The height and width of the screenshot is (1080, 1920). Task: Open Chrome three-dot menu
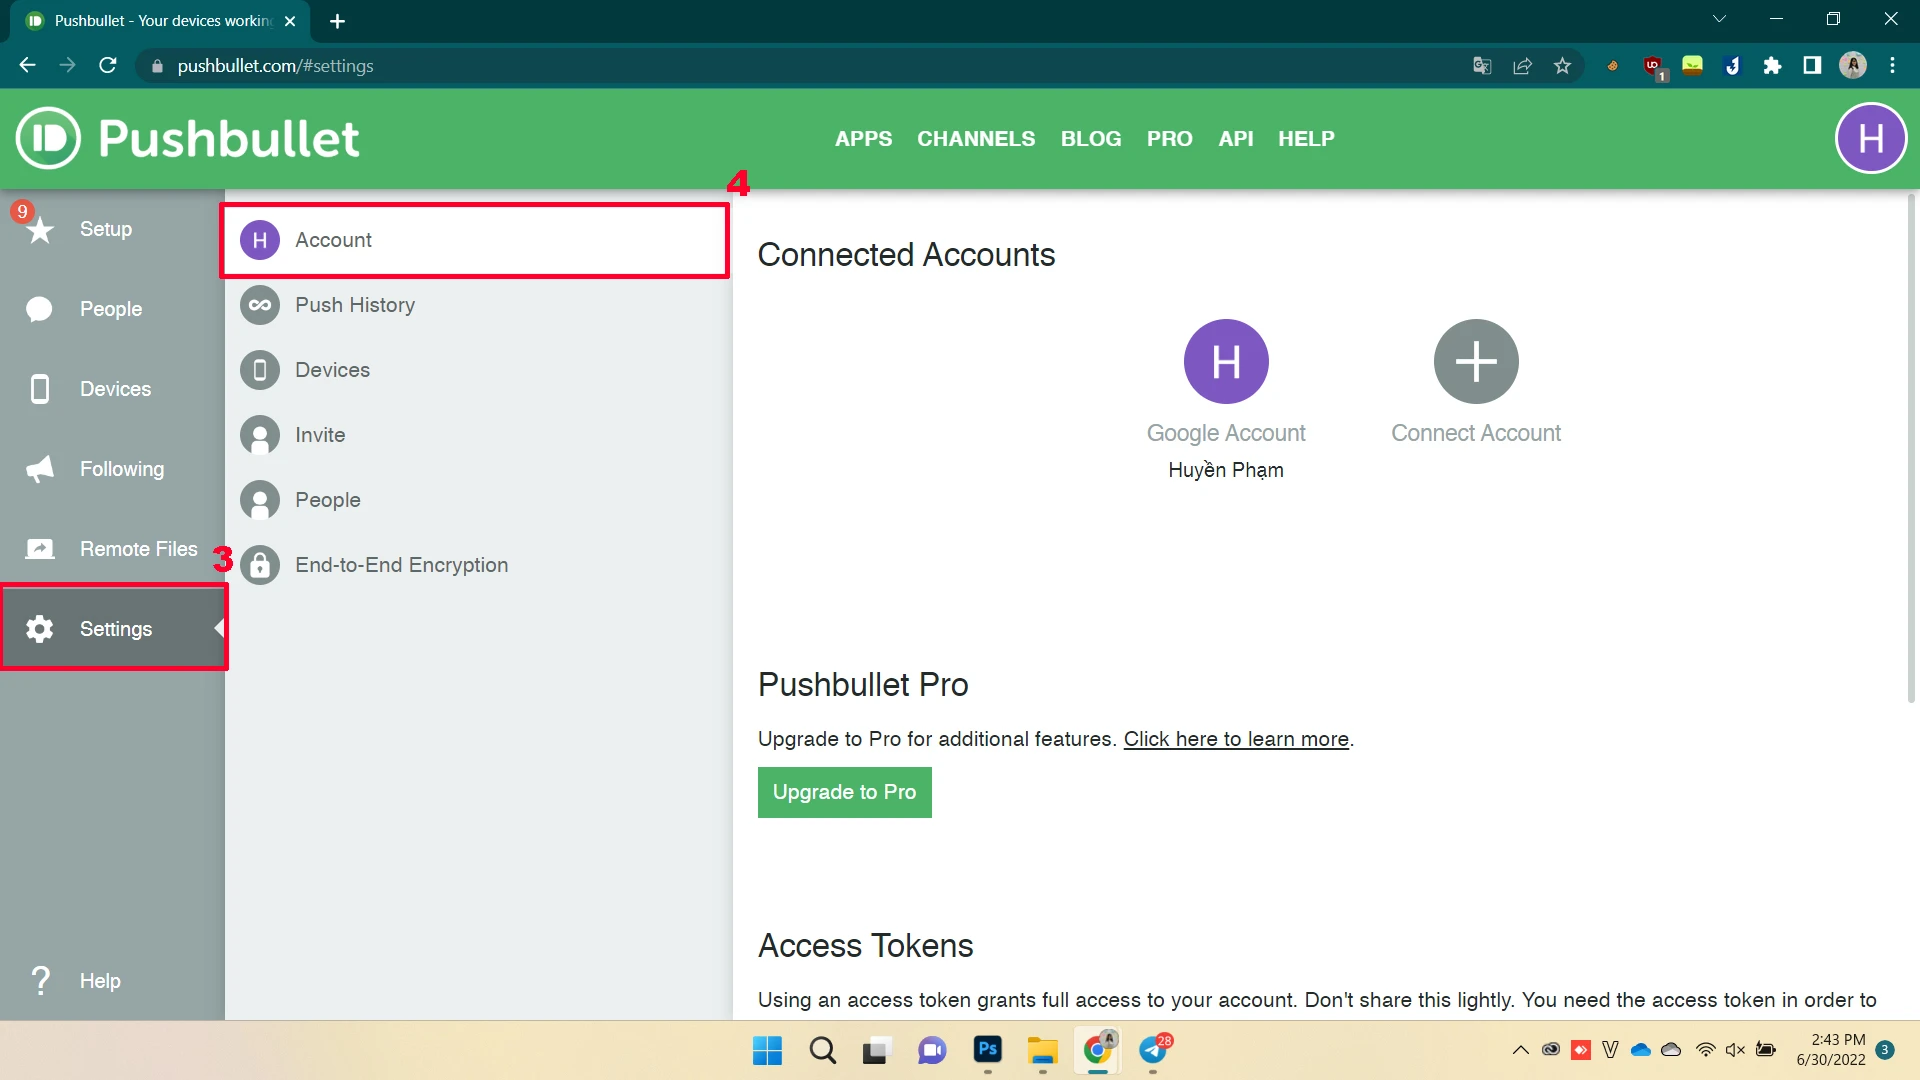(1892, 66)
